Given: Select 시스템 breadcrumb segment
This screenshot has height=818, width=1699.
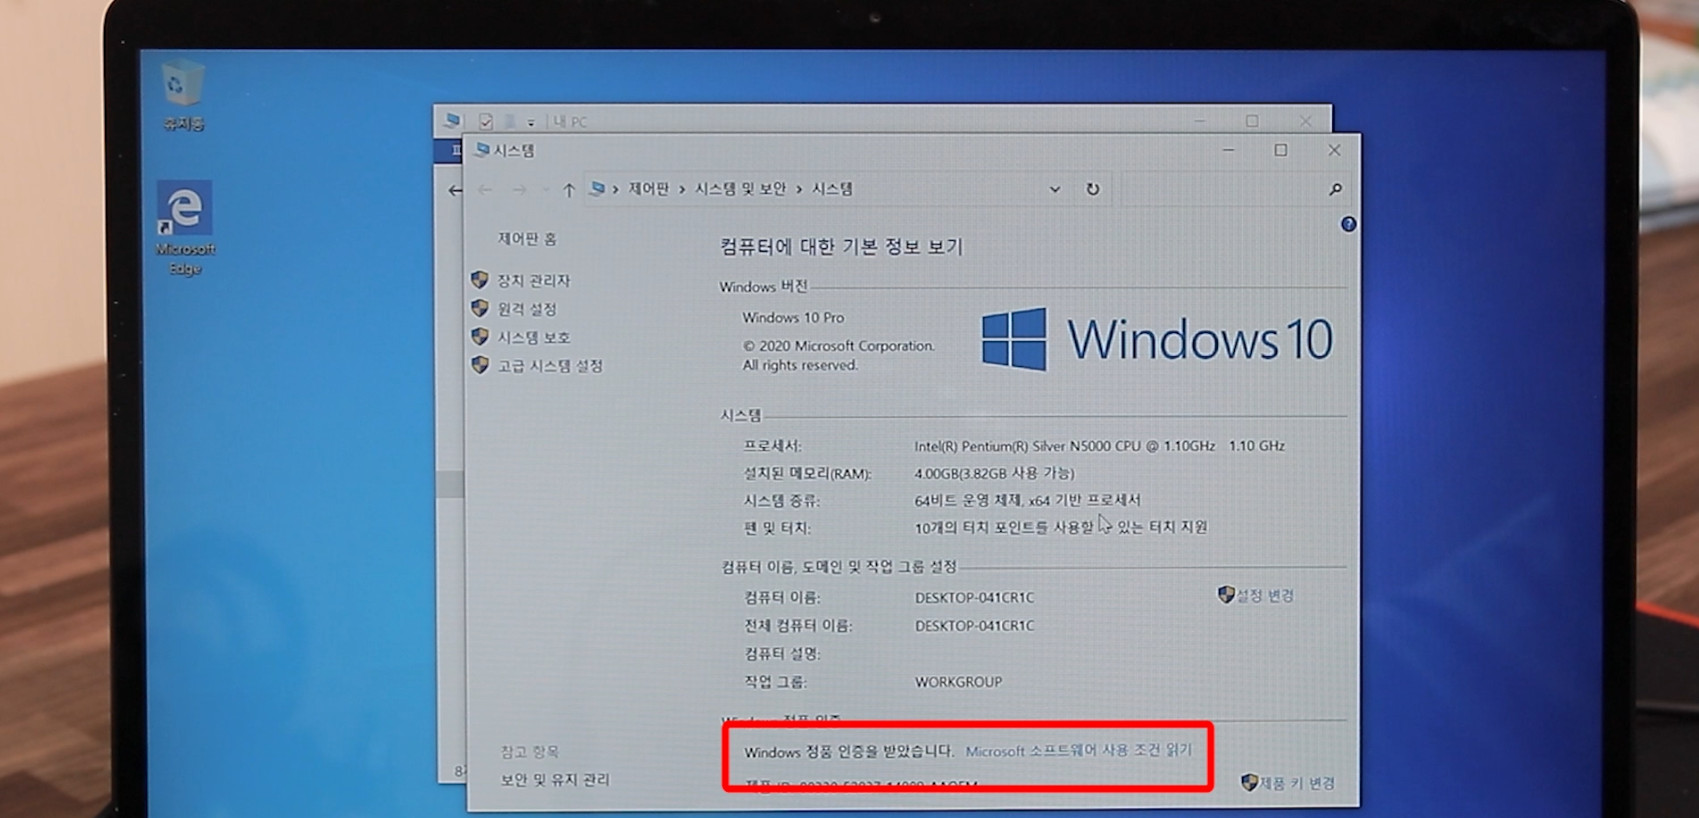Looking at the screenshot, I should click(832, 189).
